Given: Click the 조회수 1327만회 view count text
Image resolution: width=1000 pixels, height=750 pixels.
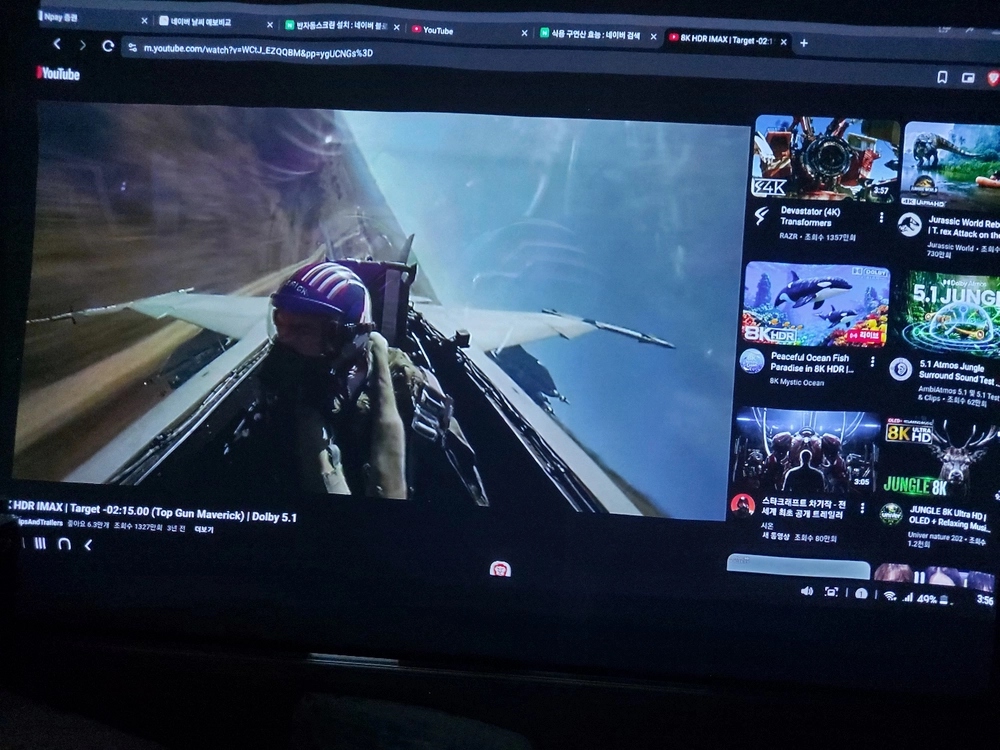Looking at the screenshot, I should [137, 527].
